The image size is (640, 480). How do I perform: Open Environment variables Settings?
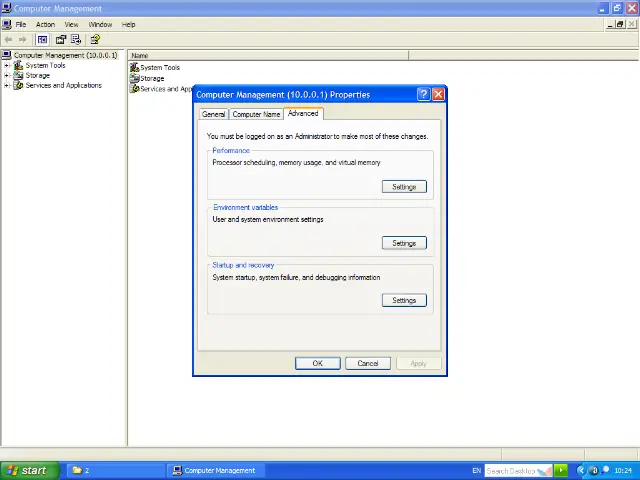pyautogui.click(x=404, y=243)
